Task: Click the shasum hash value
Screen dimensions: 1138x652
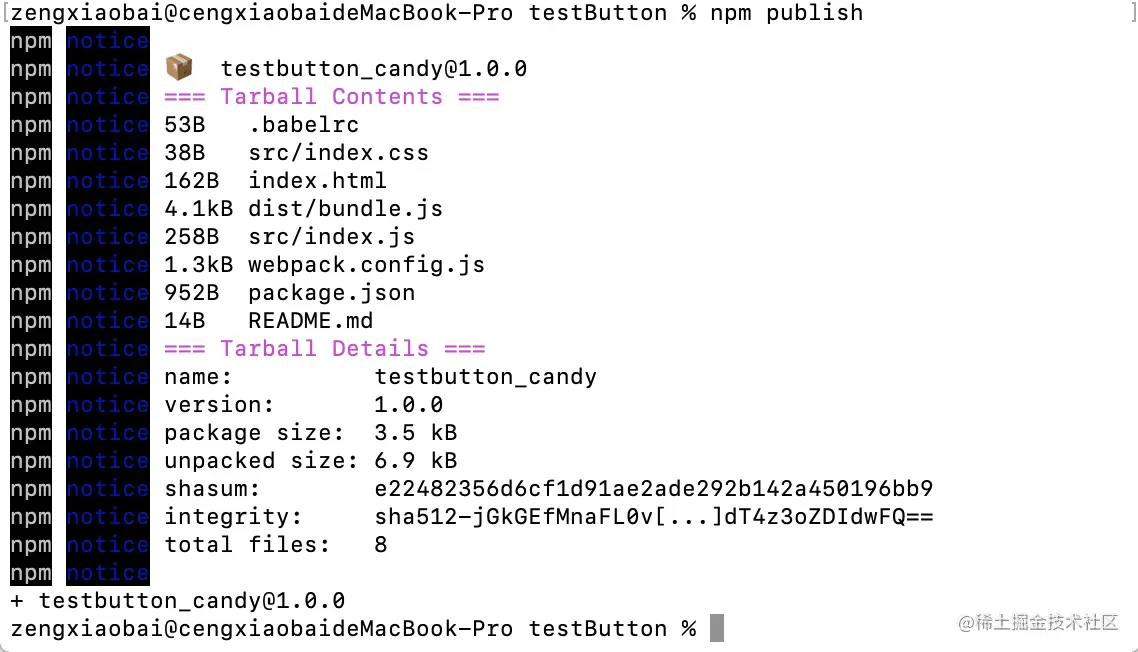Action: [x=654, y=489]
